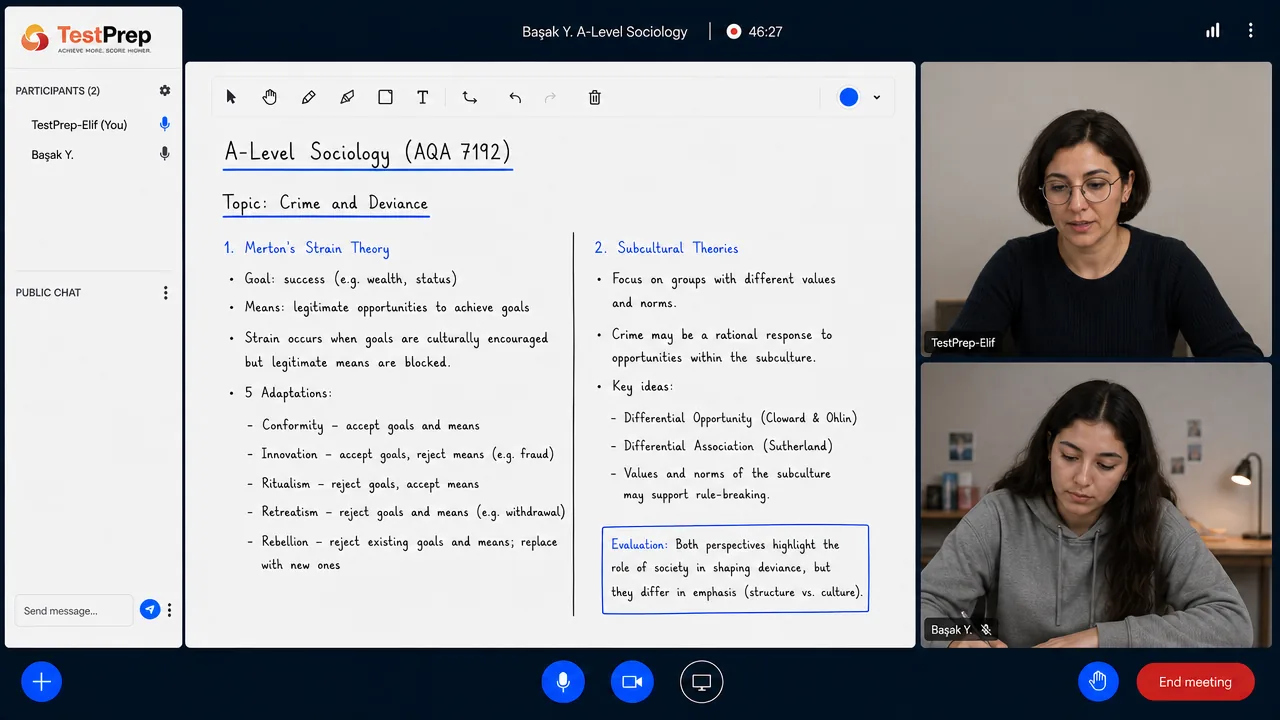Click the Başak Y. video tile
1280x720 pixels.
(1096, 505)
